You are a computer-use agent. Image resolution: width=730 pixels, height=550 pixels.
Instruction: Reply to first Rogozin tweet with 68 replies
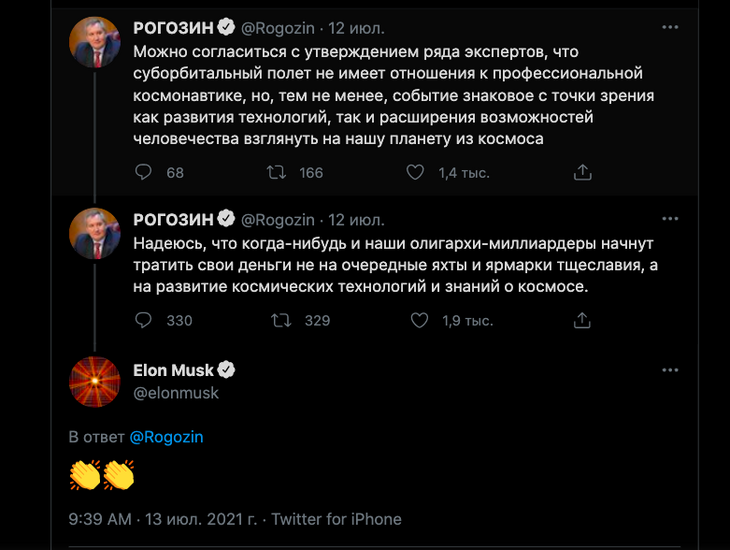pyautogui.click(x=144, y=172)
